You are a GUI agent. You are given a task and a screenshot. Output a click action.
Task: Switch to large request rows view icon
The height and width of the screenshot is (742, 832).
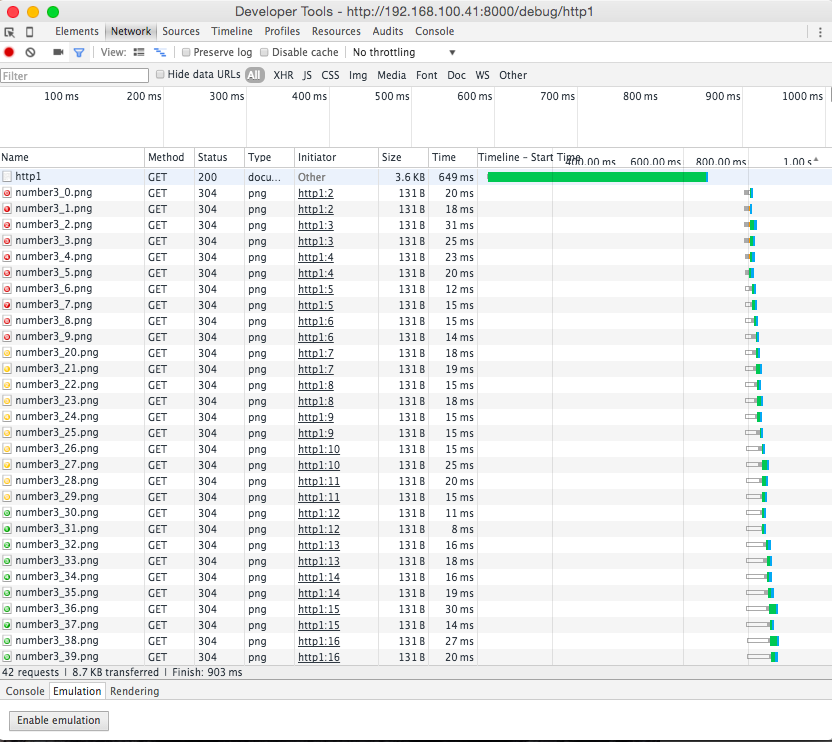139,52
